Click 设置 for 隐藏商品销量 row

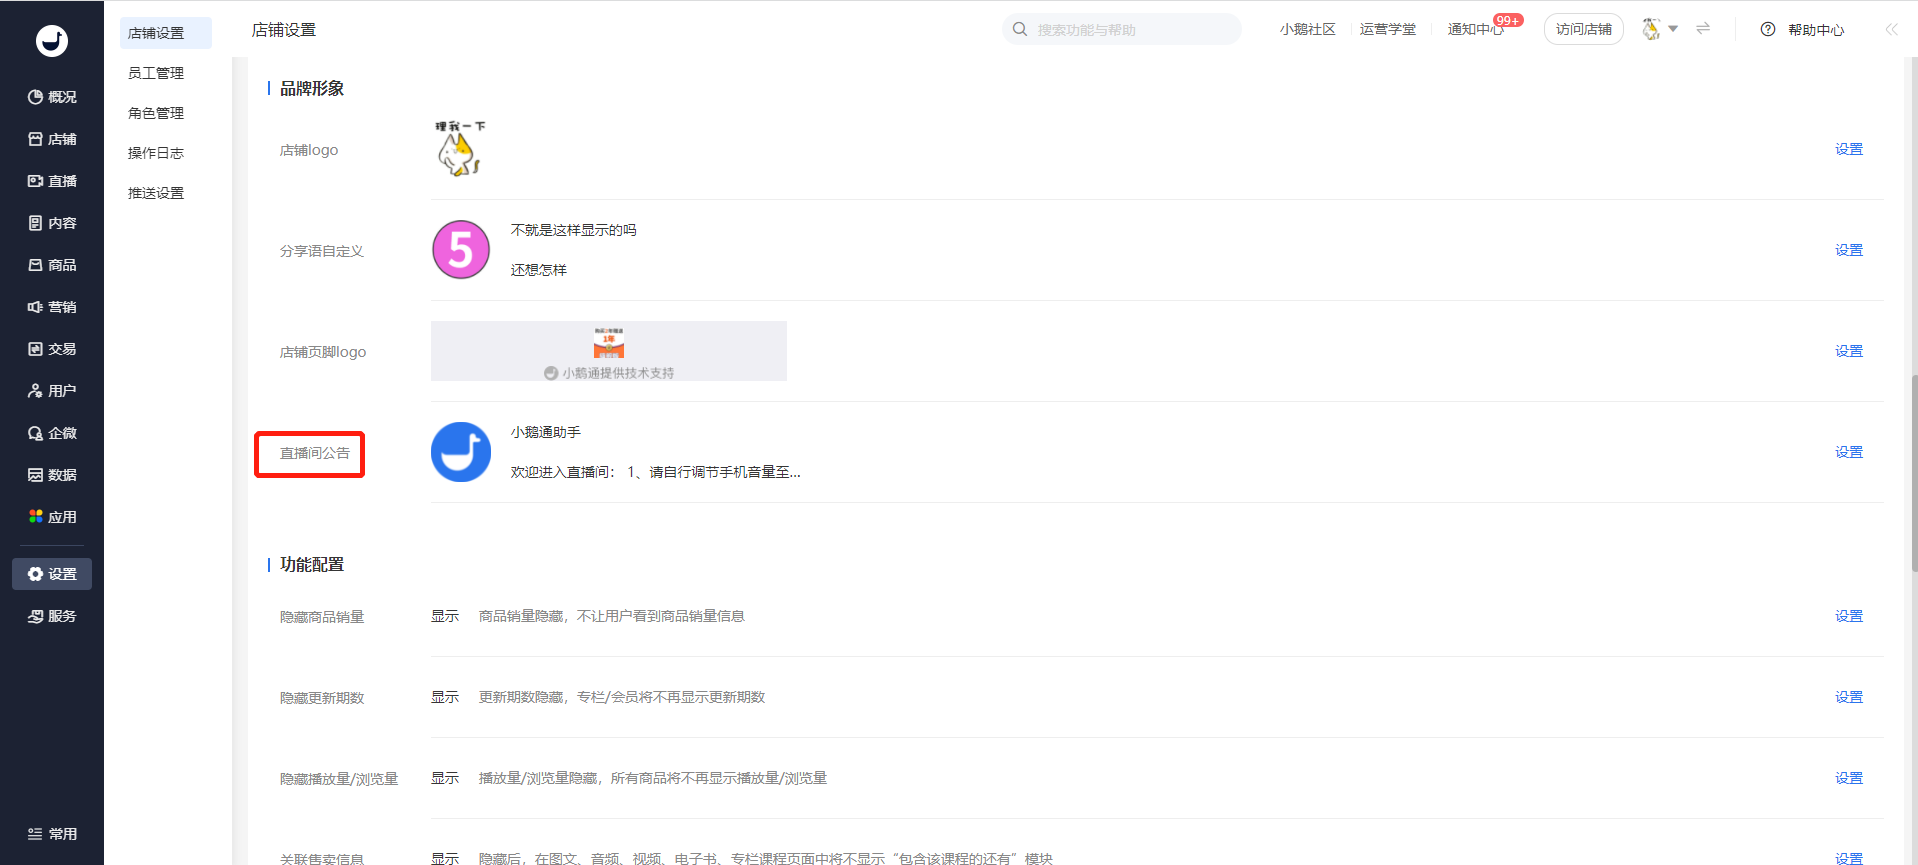click(x=1849, y=616)
